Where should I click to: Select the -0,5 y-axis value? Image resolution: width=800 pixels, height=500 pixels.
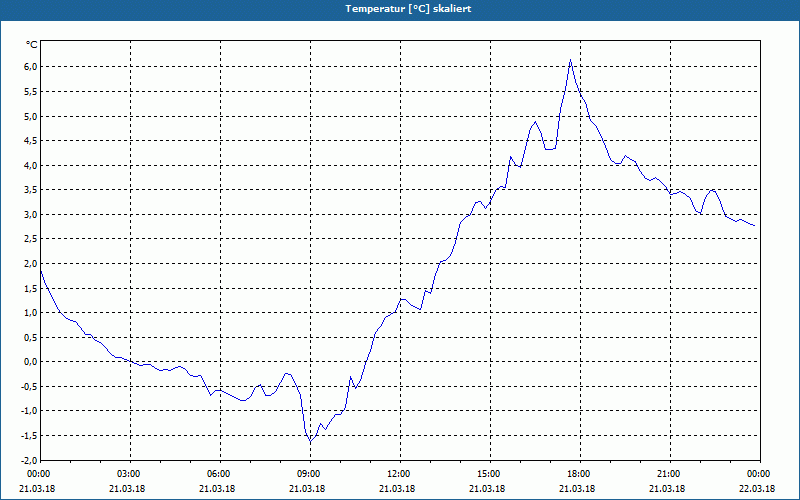tap(29, 386)
